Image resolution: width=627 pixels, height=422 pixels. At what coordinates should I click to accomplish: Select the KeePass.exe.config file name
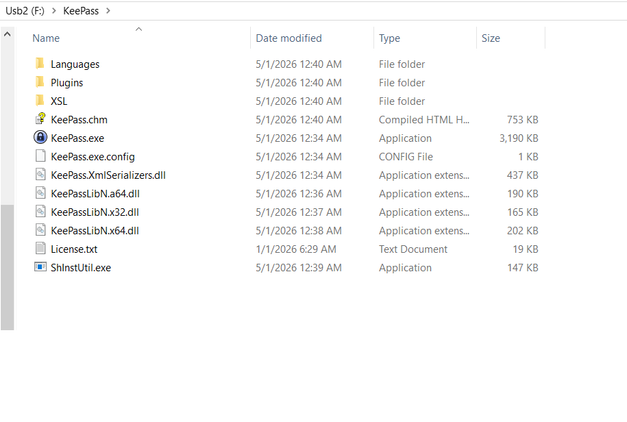pyautogui.click(x=93, y=156)
